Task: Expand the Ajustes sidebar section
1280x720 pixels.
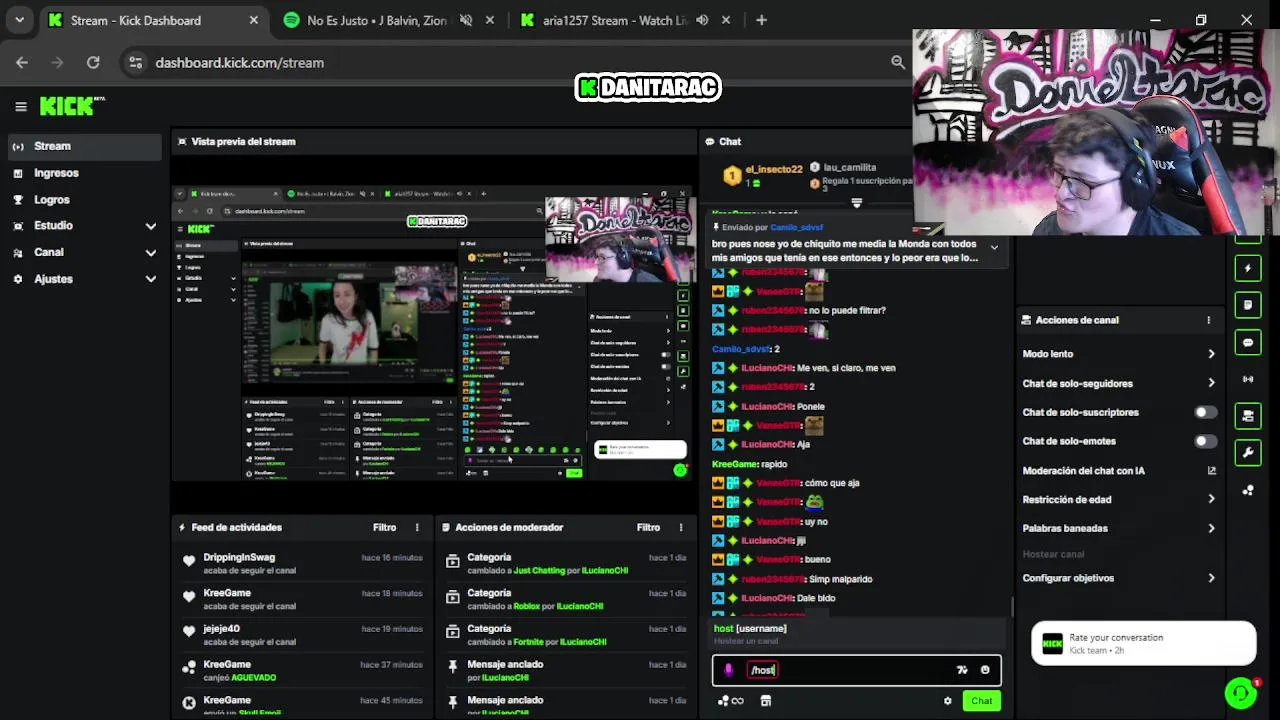Action: 84,279
